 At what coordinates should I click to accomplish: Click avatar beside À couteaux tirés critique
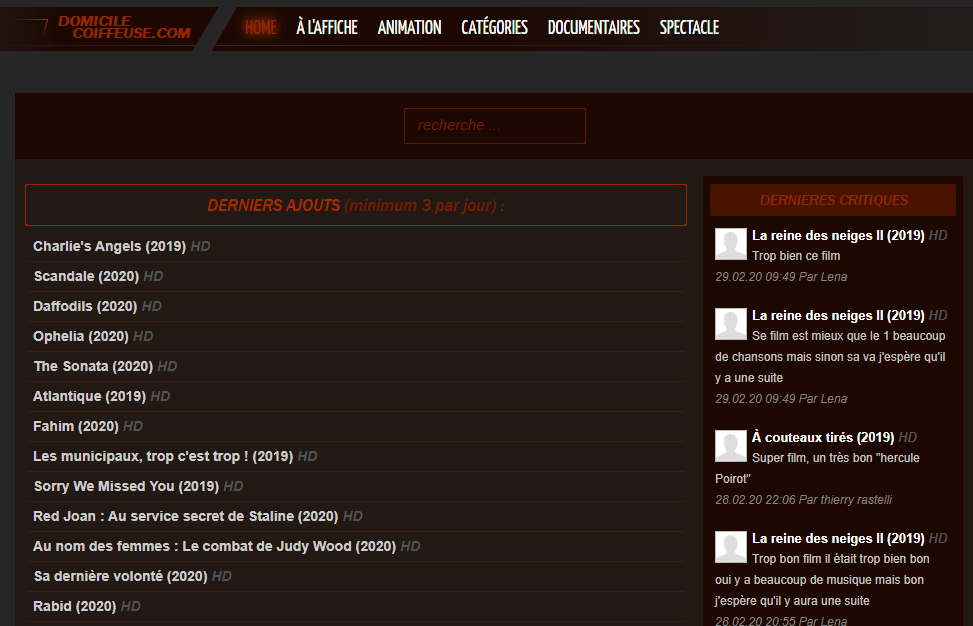coord(730,445)
